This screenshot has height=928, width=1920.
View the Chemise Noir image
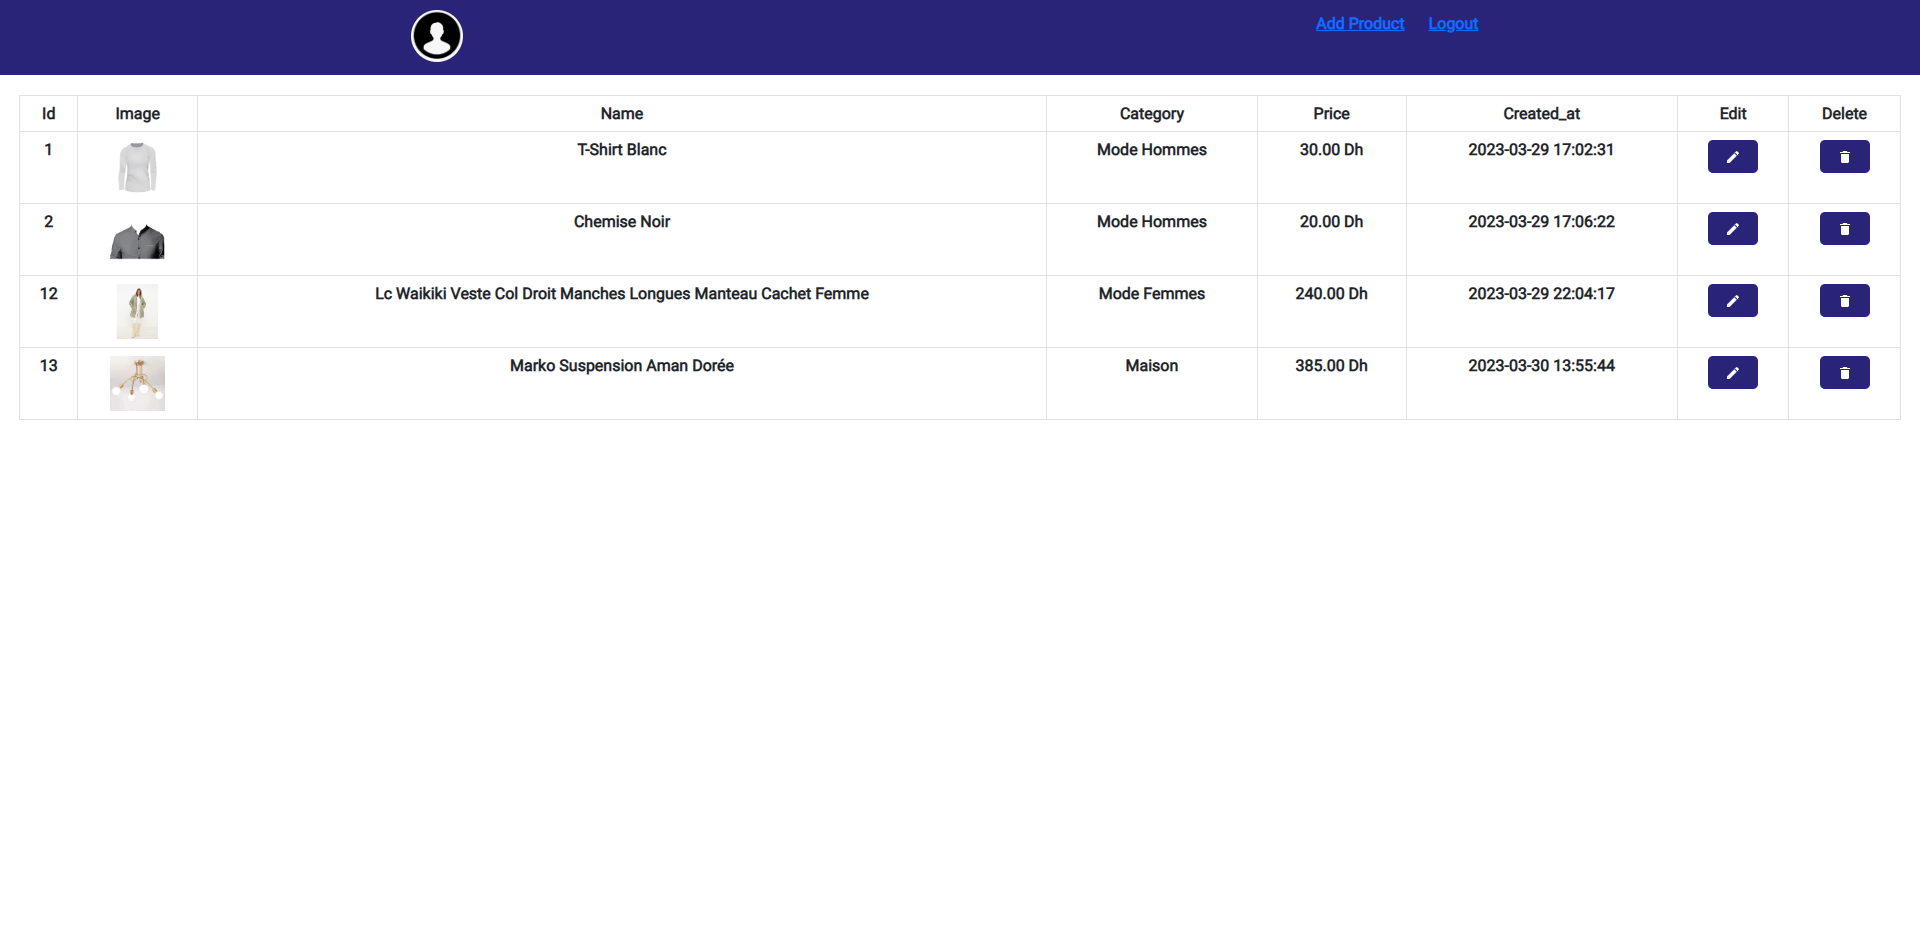pos(137,239)
